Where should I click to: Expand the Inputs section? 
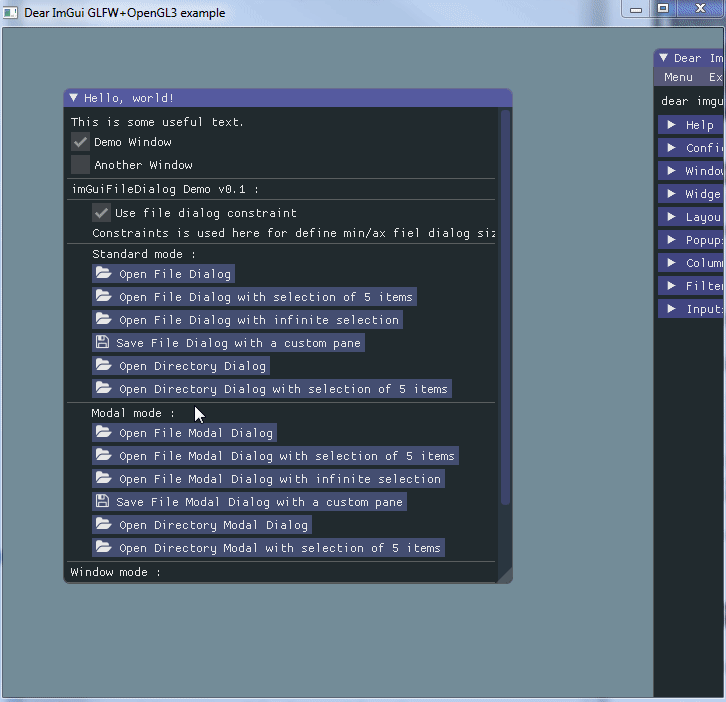[692, 309]
